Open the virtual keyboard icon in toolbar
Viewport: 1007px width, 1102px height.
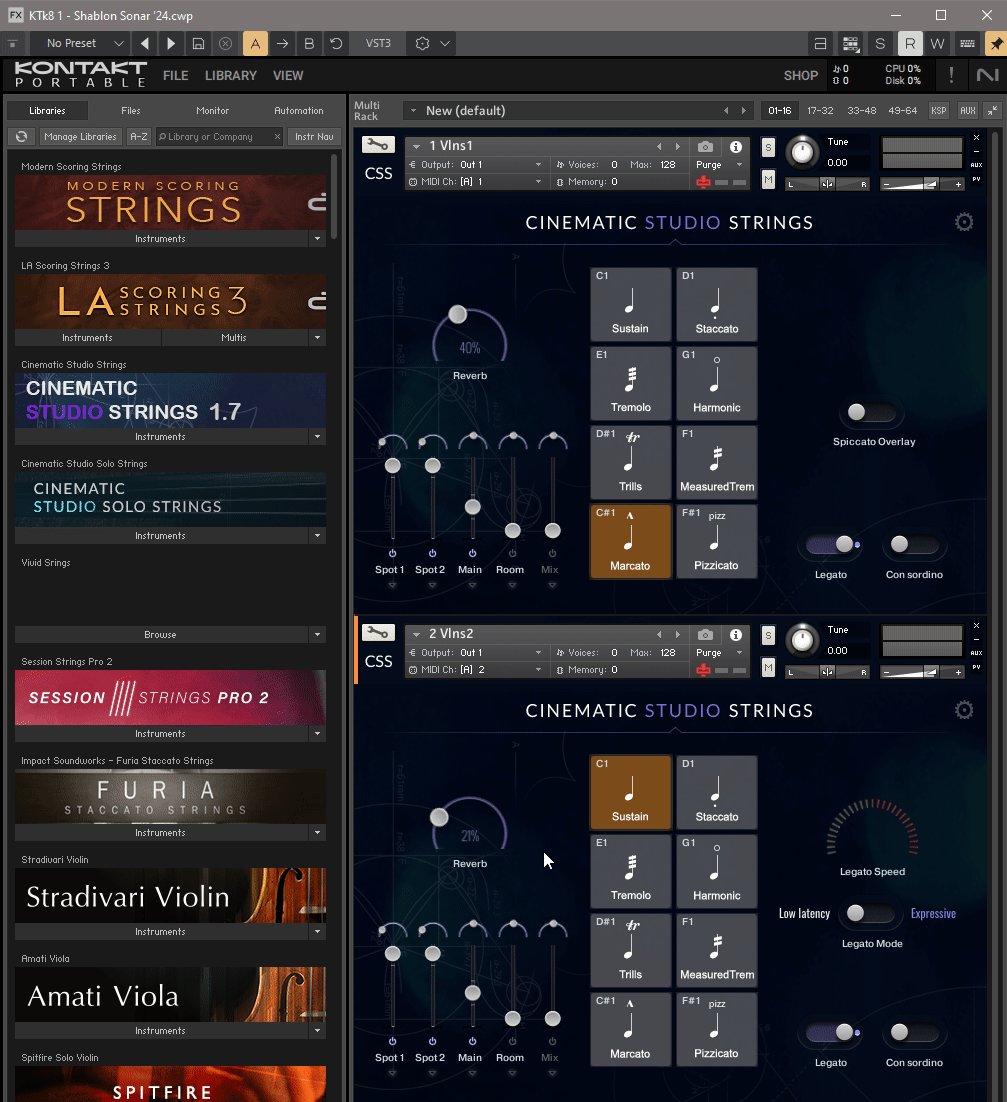[968, 44]
